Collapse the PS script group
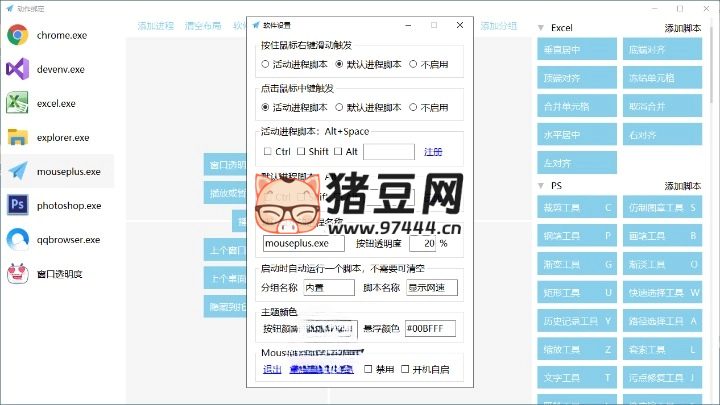Image resolution: width=720 pixels, height=405 pixels. 541,186
